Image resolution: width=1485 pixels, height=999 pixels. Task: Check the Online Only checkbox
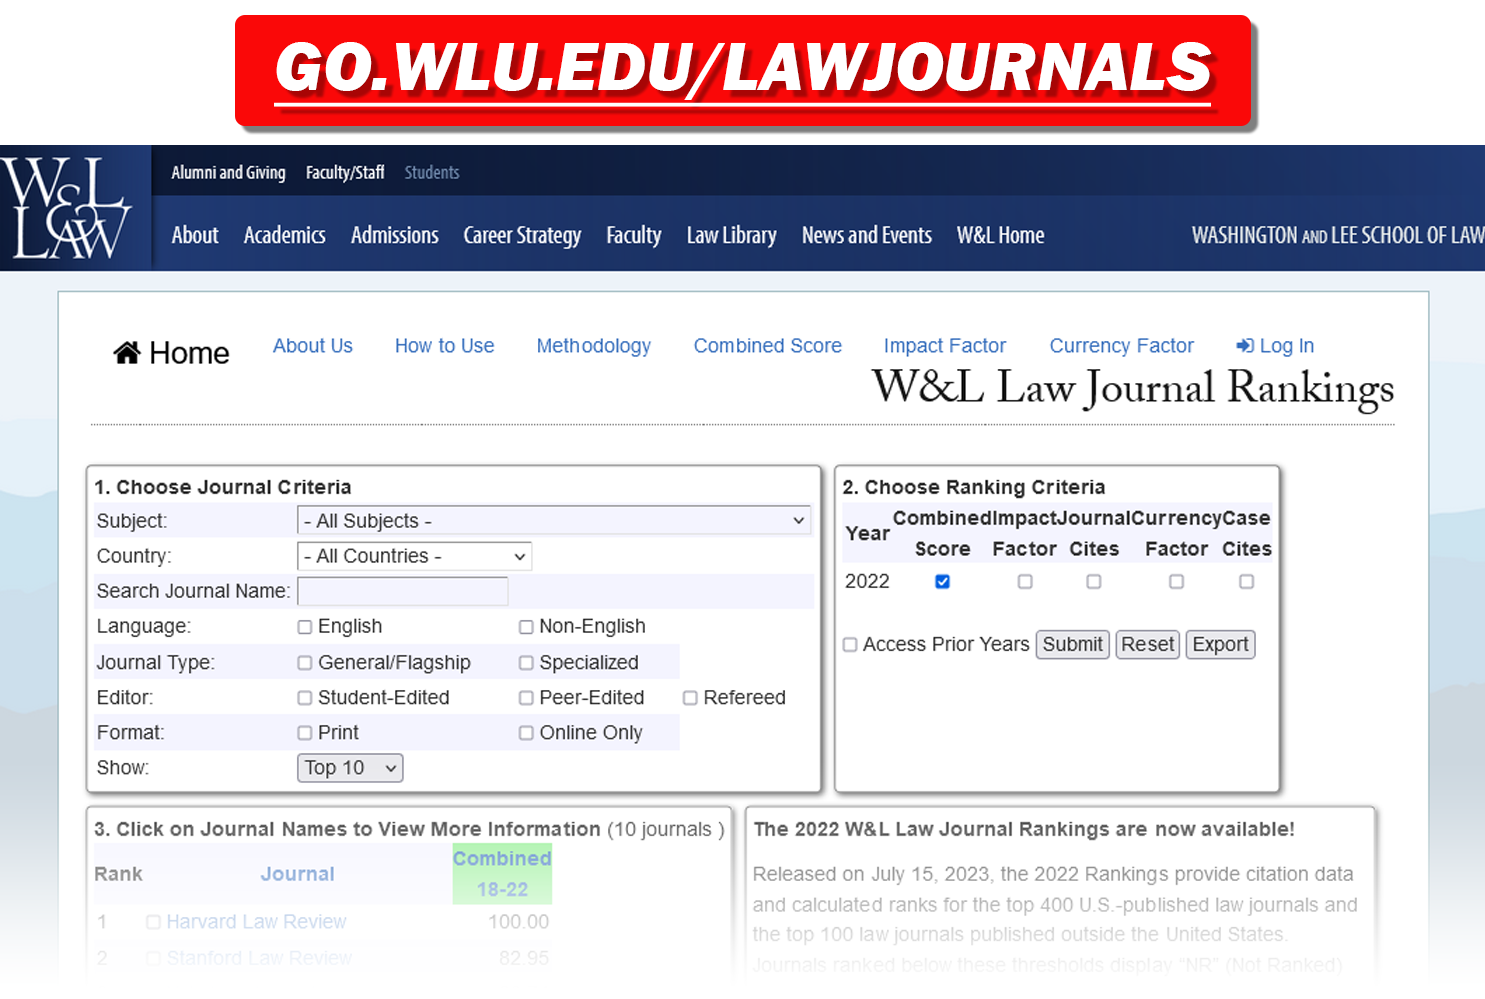526,733
